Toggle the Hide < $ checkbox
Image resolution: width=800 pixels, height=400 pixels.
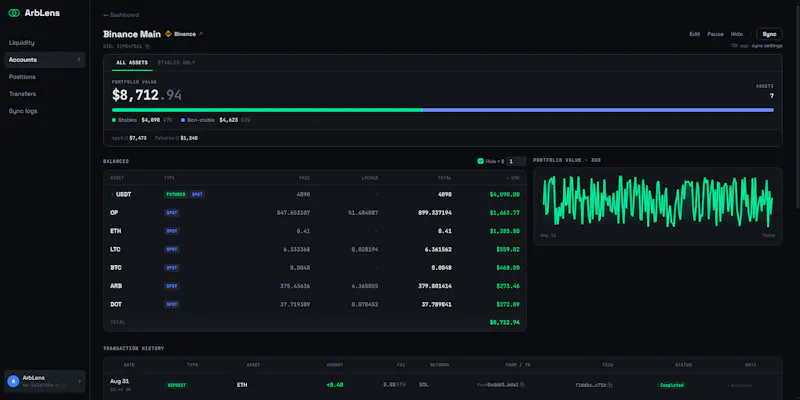point(480,161)
